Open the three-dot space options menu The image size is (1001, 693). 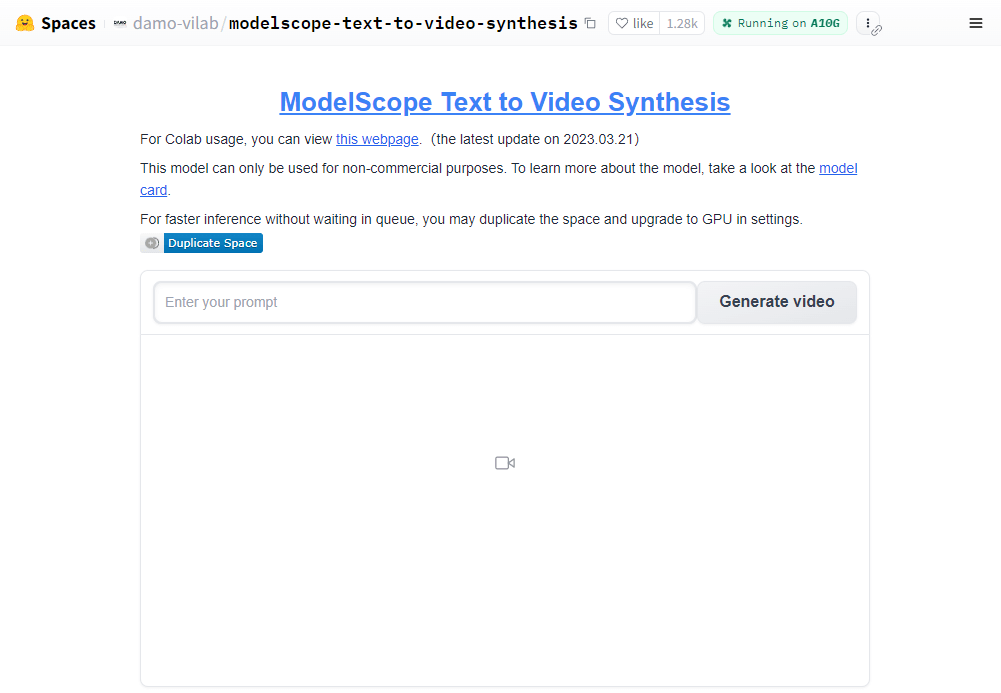pos(868,23)
